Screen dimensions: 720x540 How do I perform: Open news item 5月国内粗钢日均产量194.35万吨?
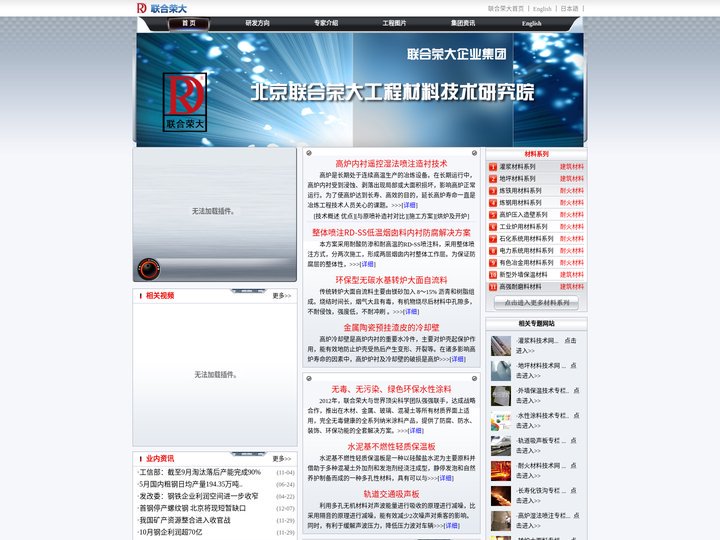coord(191,484)
